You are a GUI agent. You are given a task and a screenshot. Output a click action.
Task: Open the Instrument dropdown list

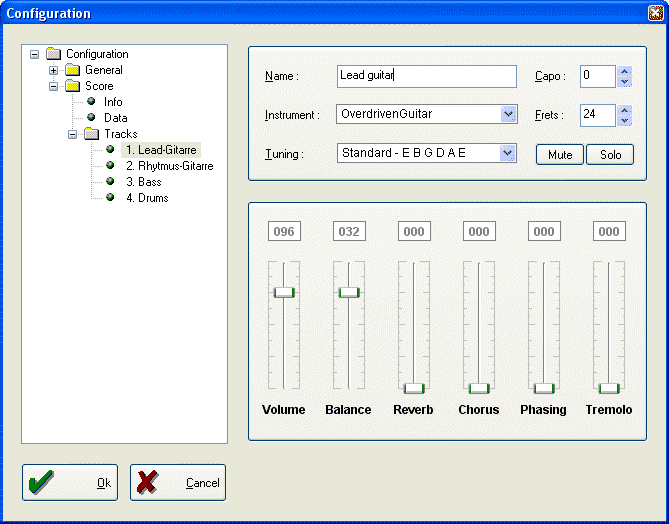pos(508,114)
